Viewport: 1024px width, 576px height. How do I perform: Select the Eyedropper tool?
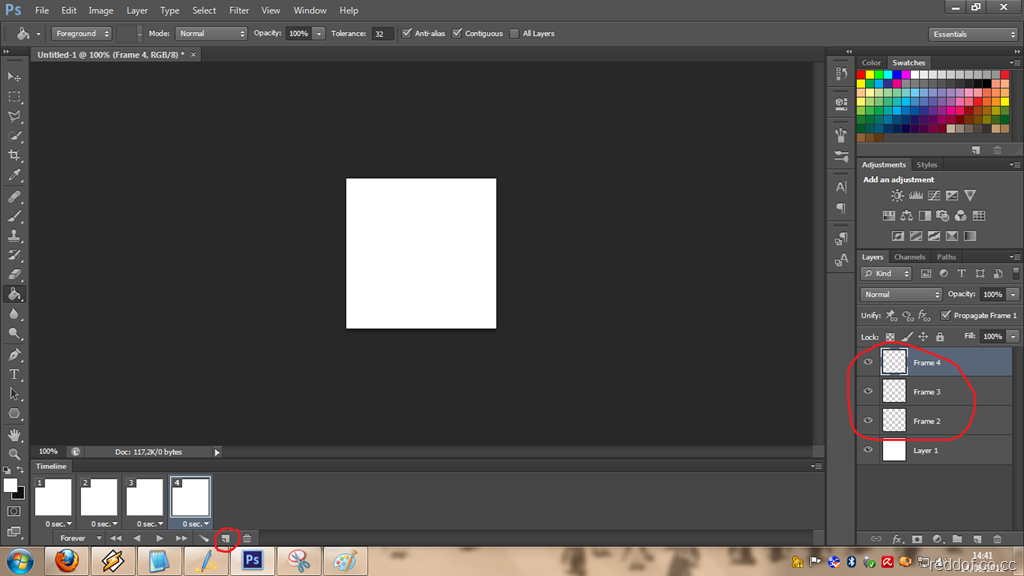click(14, 175)
